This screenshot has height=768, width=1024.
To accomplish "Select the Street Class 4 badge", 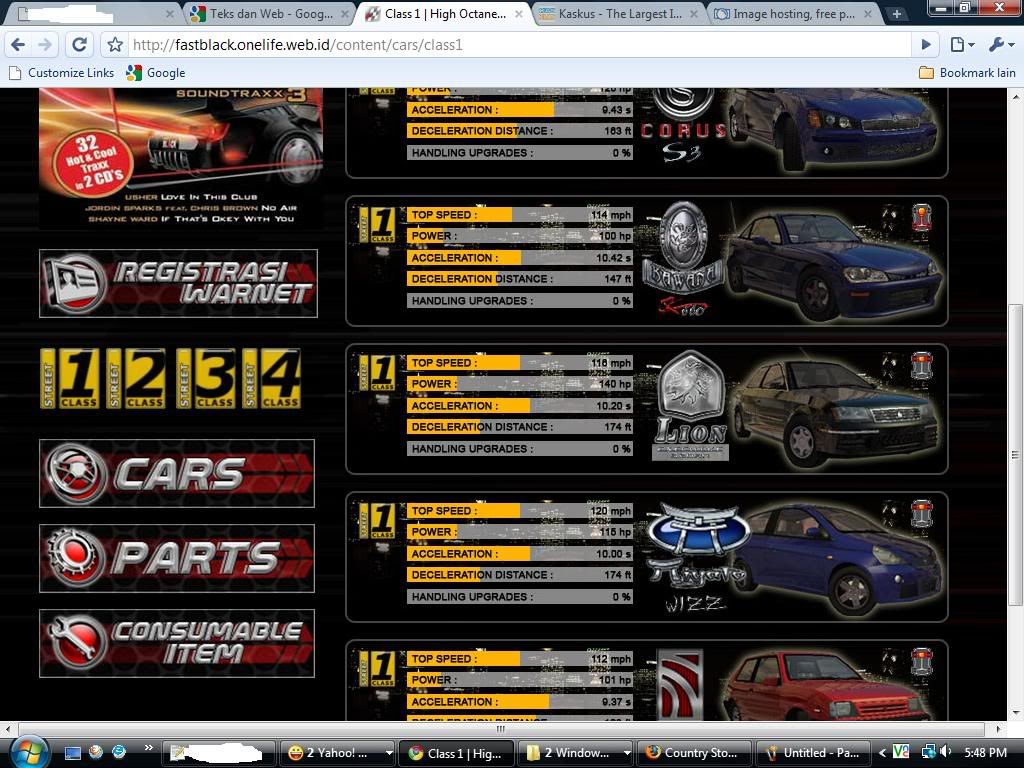I will point(271,378).
